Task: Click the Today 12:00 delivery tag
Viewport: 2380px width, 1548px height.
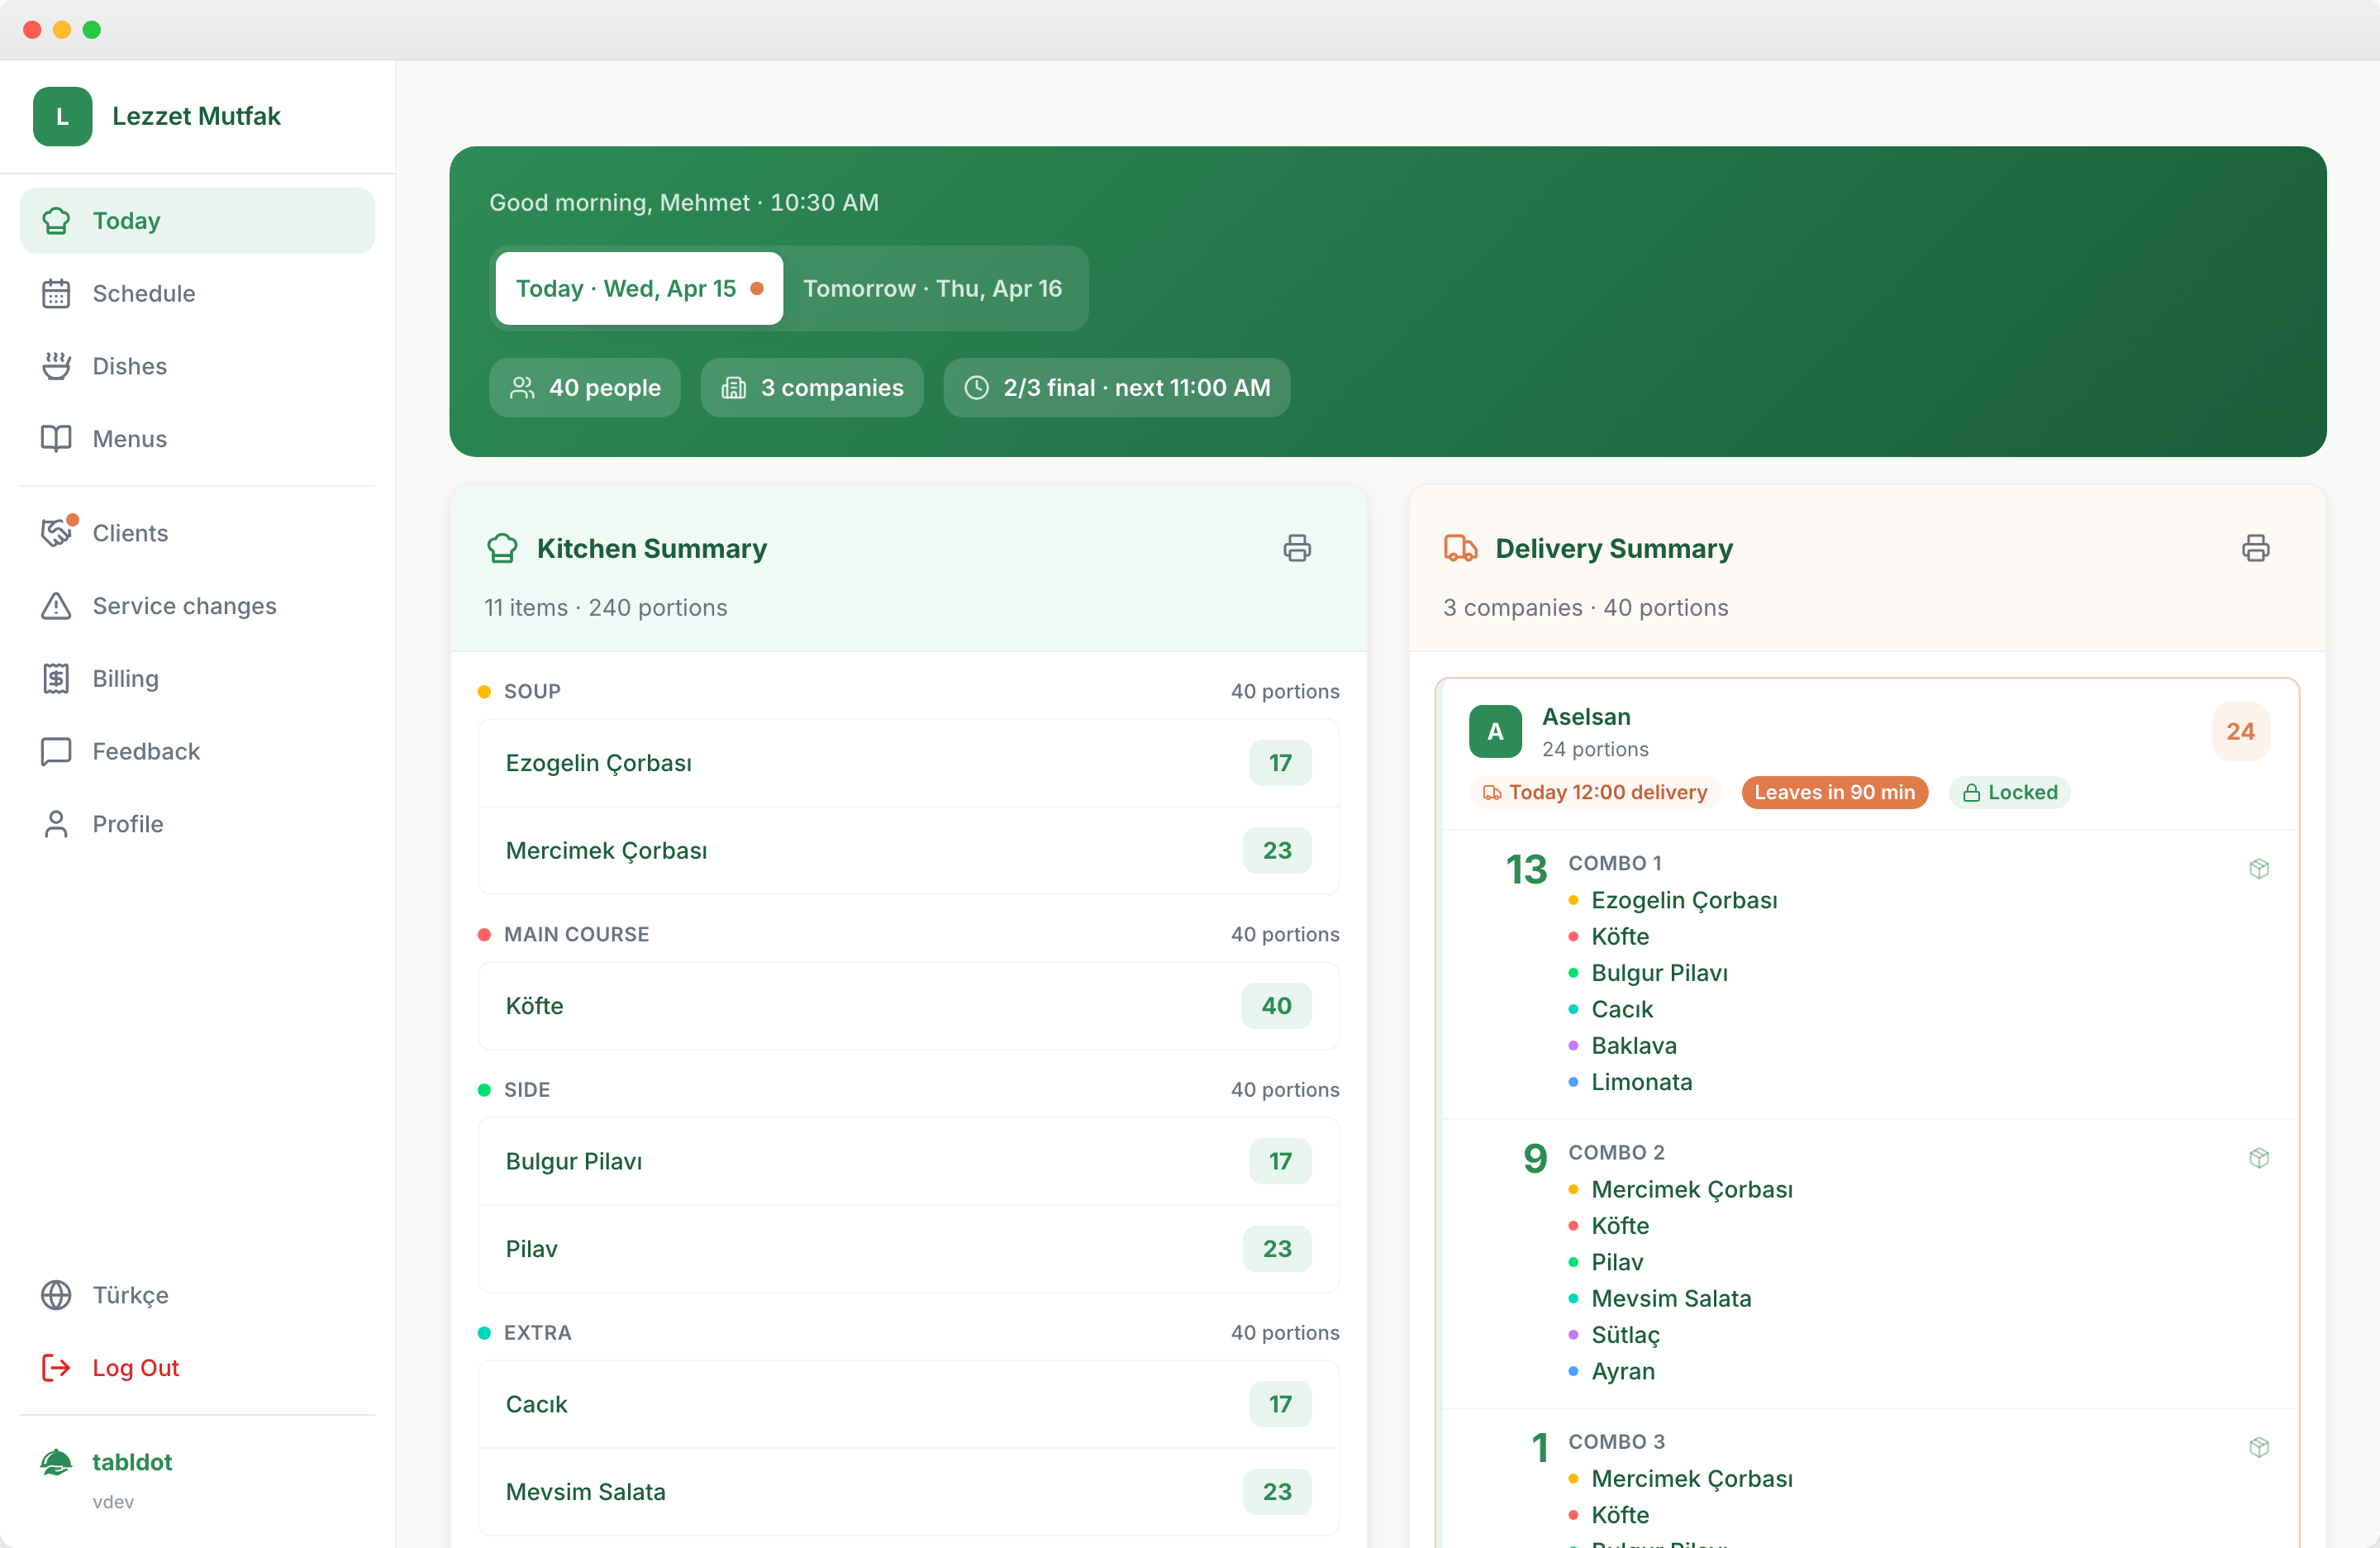Action: point(1595,792)
